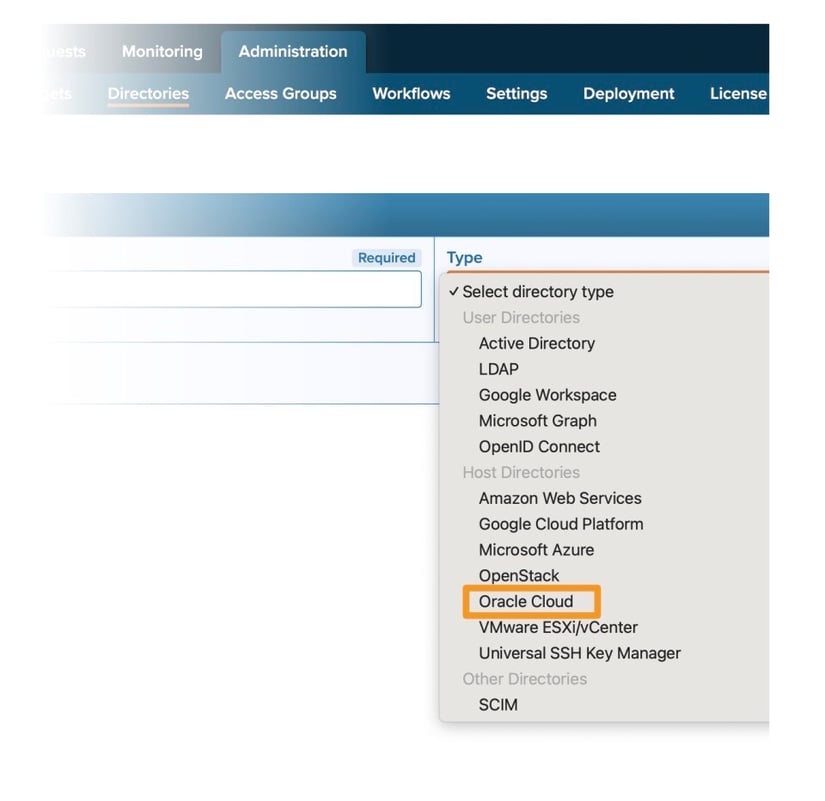Select LDAP as the directory type
Viewport: 825px width, 801px height.
tap(498, 369)
